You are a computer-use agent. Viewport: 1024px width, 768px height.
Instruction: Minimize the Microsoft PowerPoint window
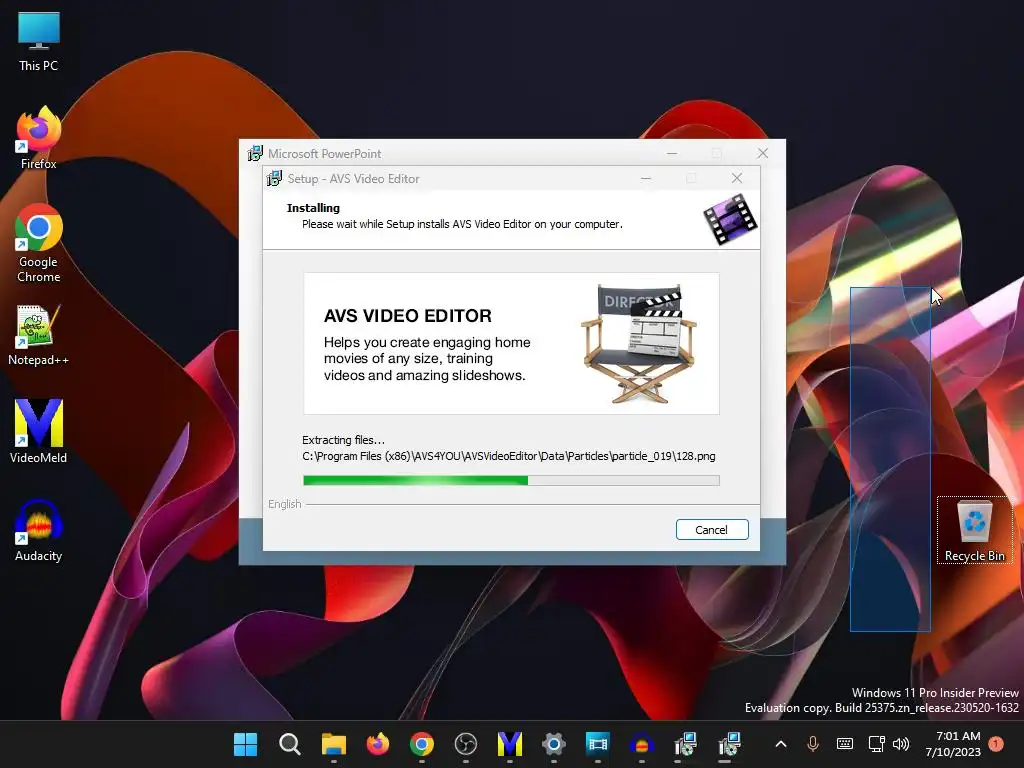point(672,153)
